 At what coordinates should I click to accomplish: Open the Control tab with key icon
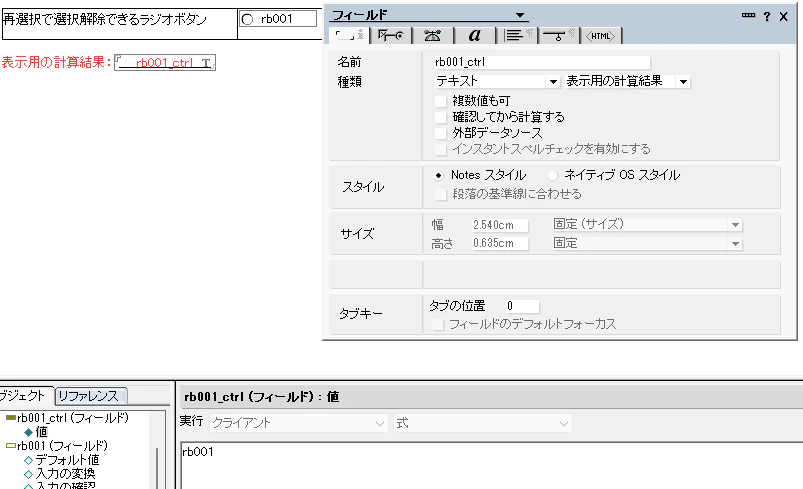[390, 35]
